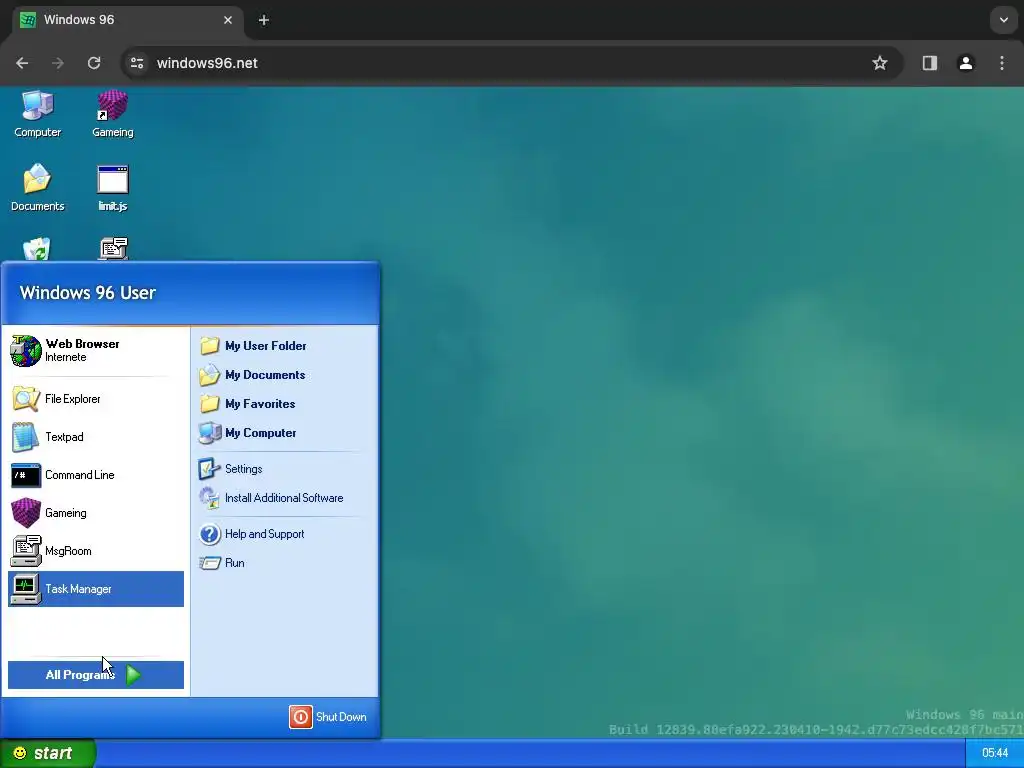Open the tab search dropdown arrow
1024x768 pixels.
point(1004,20)
